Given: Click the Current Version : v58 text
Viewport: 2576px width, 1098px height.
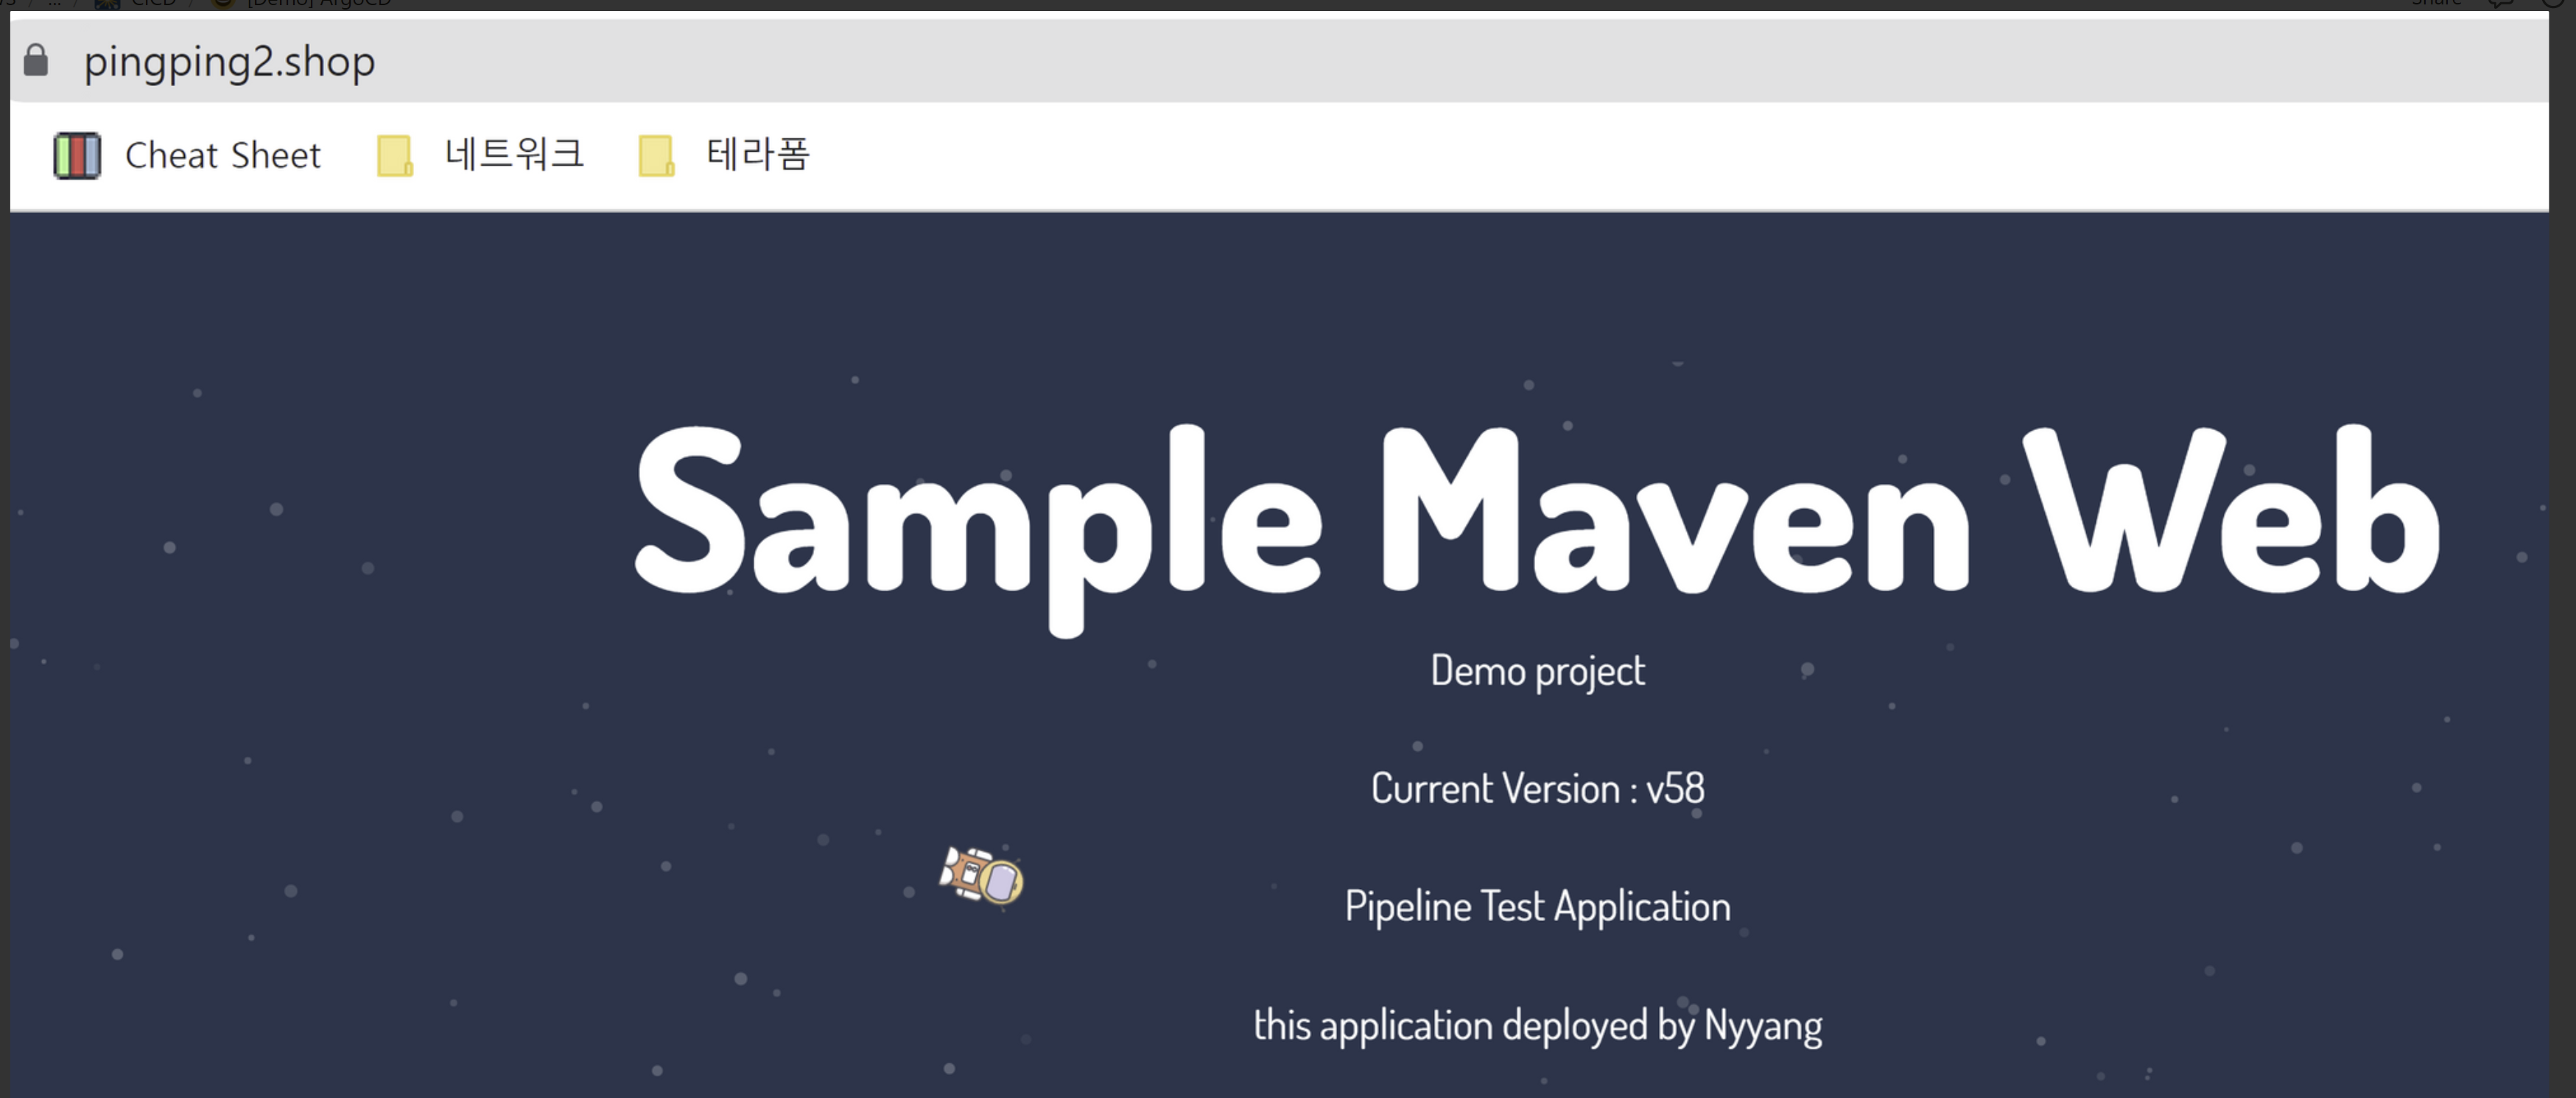Looking at the screenshot, I should pyautogui.click(x=1537, y=789).
